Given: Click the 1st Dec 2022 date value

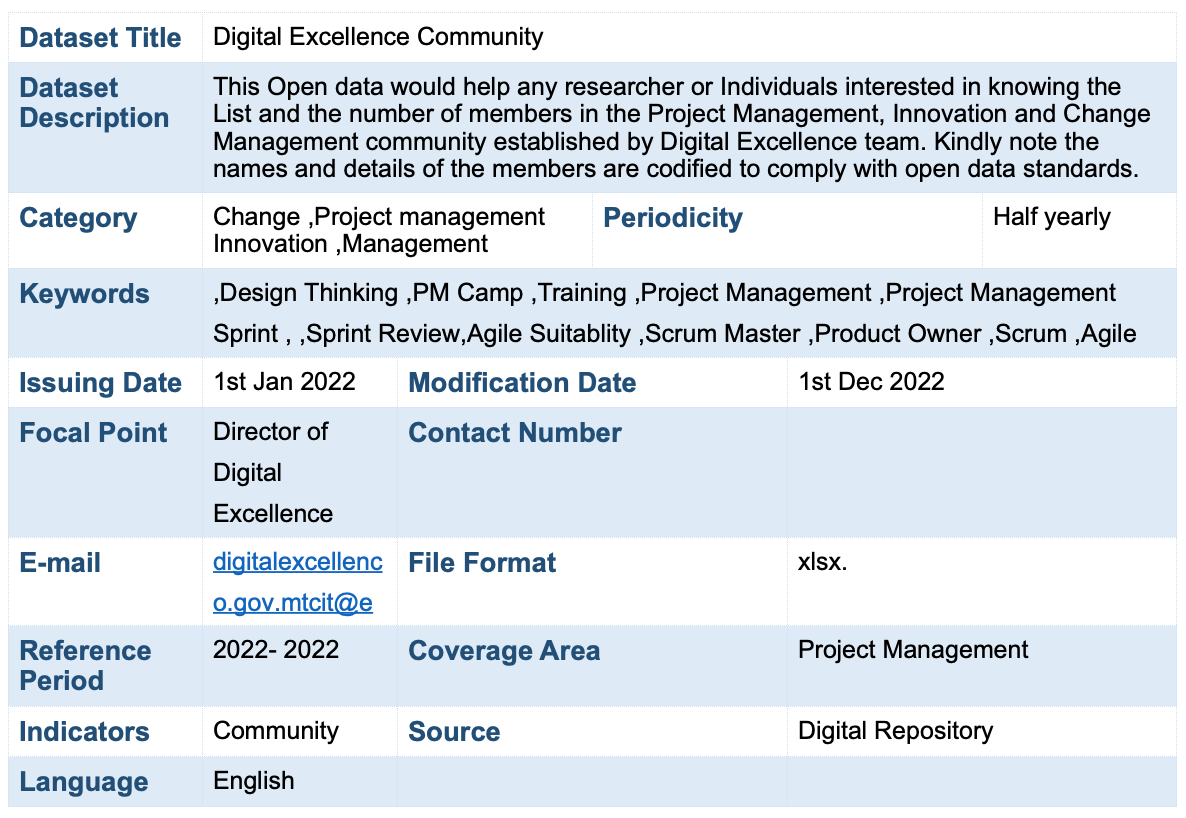Looking at the screenshot, I should [870, 382].
